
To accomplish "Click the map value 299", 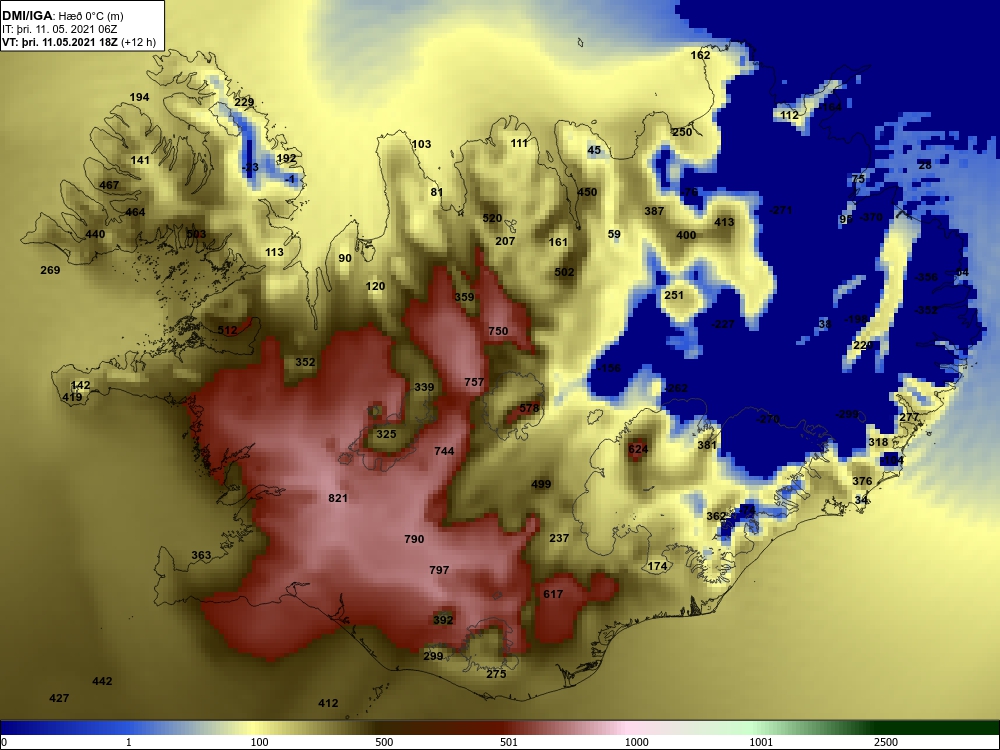I will click(433, 656).
